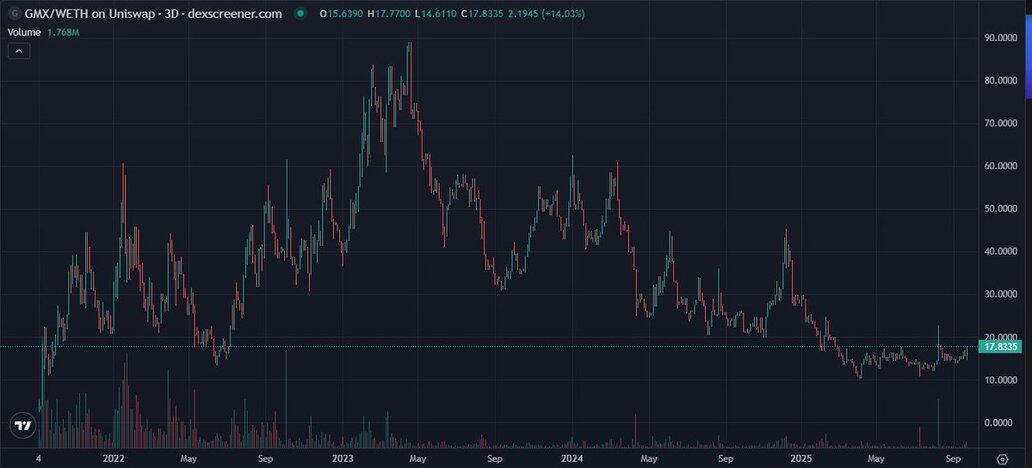Click the 80.0000 price axis label

pos(1001,81)
